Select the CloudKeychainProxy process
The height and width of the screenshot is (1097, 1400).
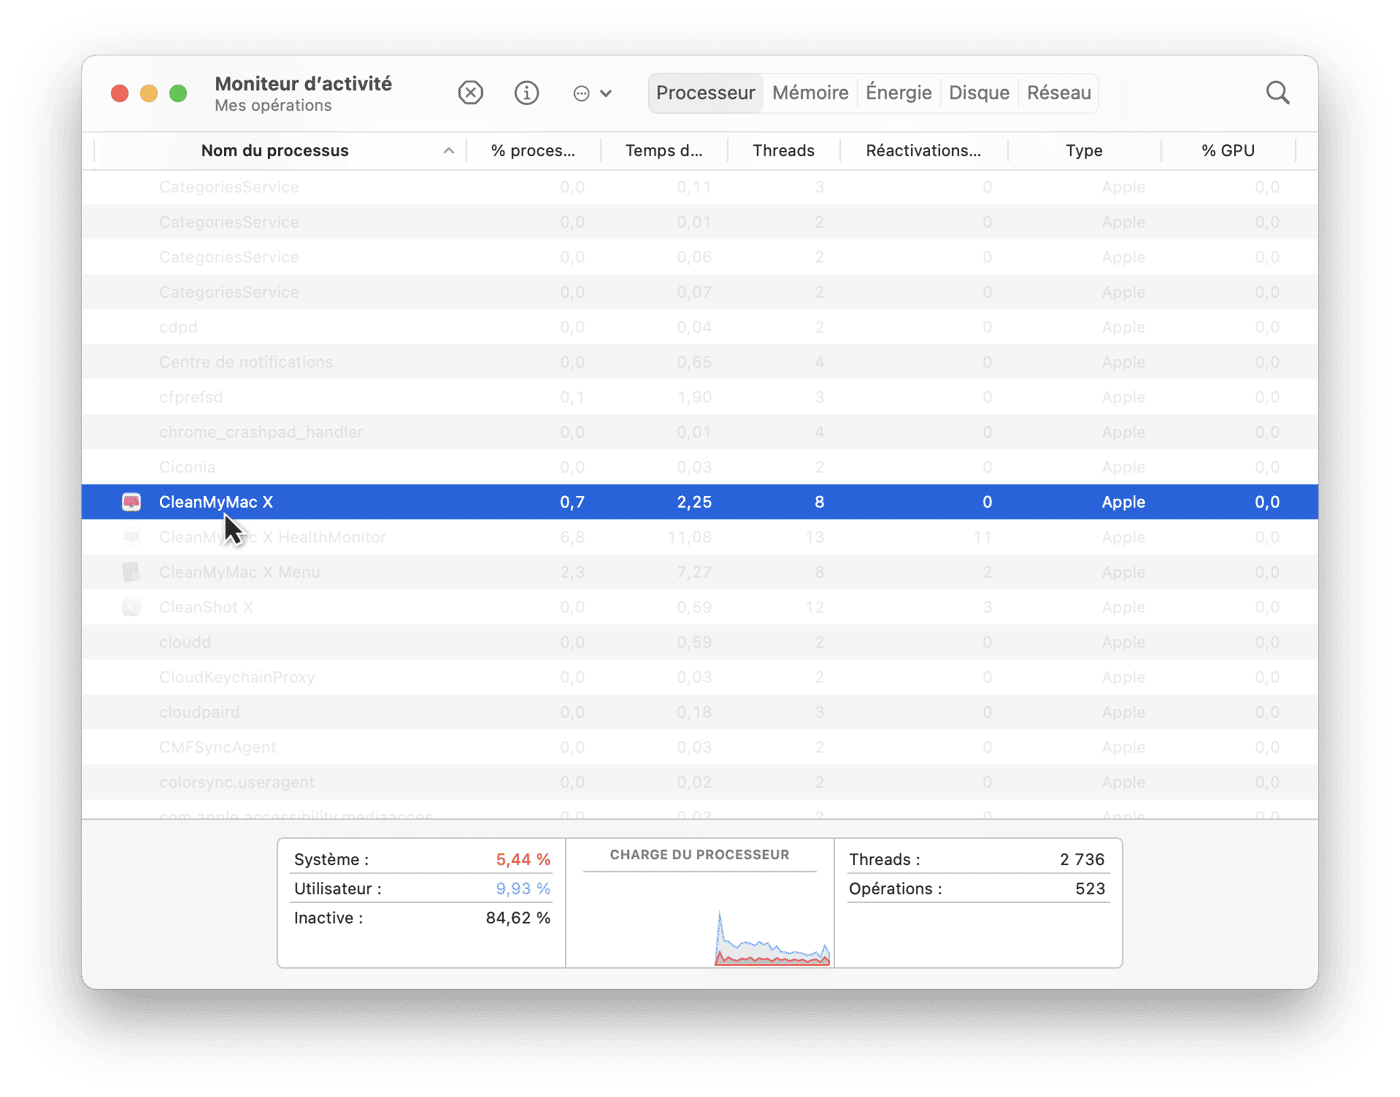click(x=700, y=677)
